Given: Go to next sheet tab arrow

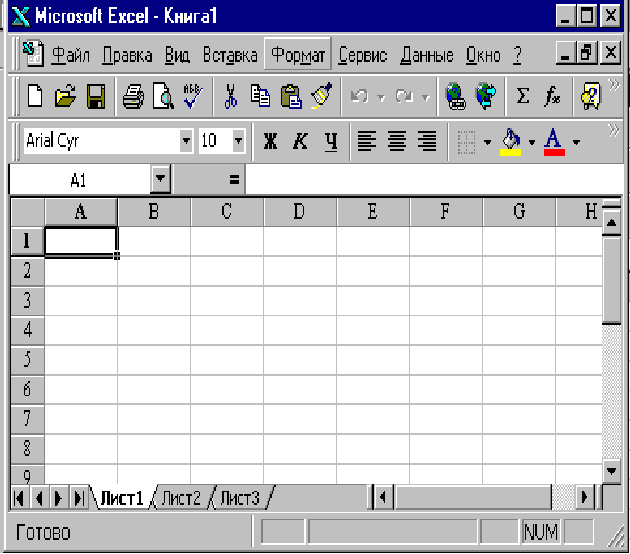Looking at the screenshot, I should [x=58, y=498].
